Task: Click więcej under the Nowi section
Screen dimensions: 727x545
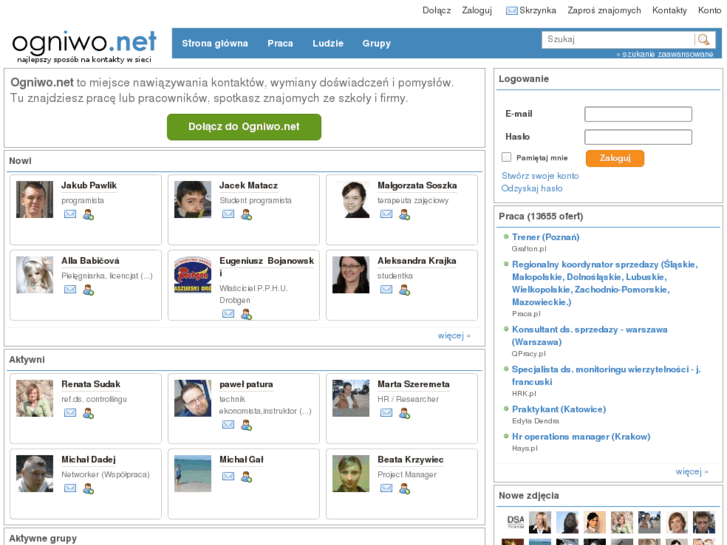Action: (x=454, y=335)
